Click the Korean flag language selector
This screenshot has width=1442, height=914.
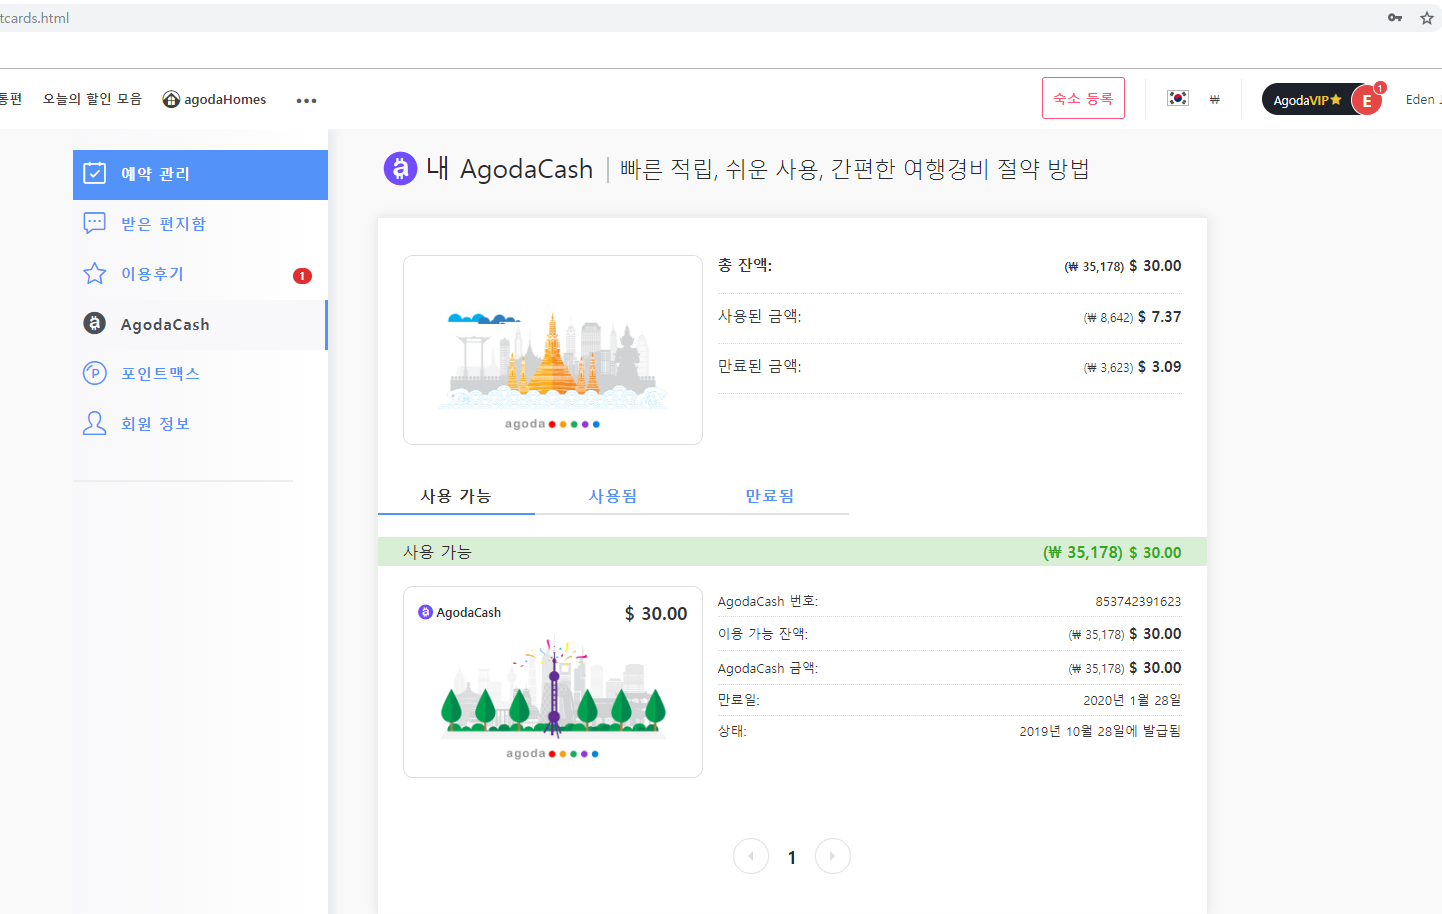[1178, 98]
